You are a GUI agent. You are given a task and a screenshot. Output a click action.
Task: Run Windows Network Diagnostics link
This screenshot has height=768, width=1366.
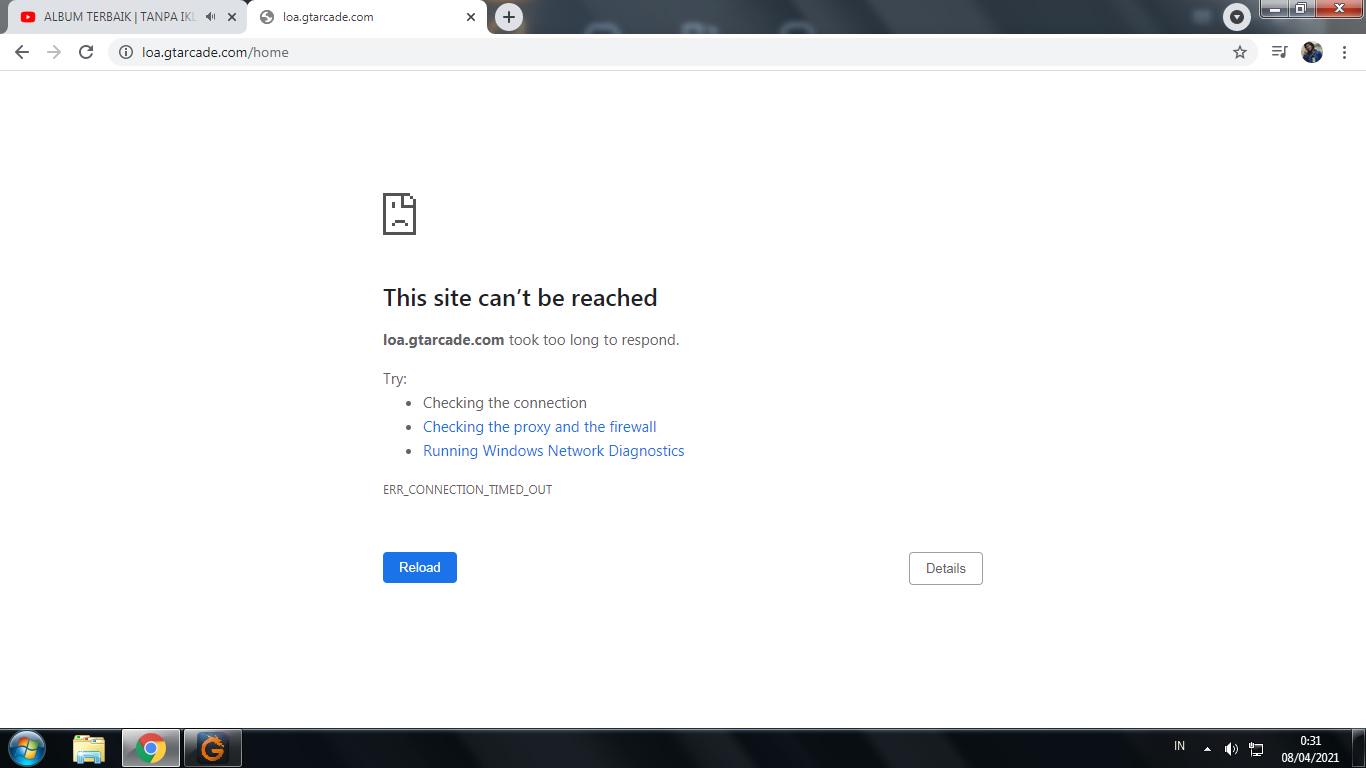pos(554,451)
